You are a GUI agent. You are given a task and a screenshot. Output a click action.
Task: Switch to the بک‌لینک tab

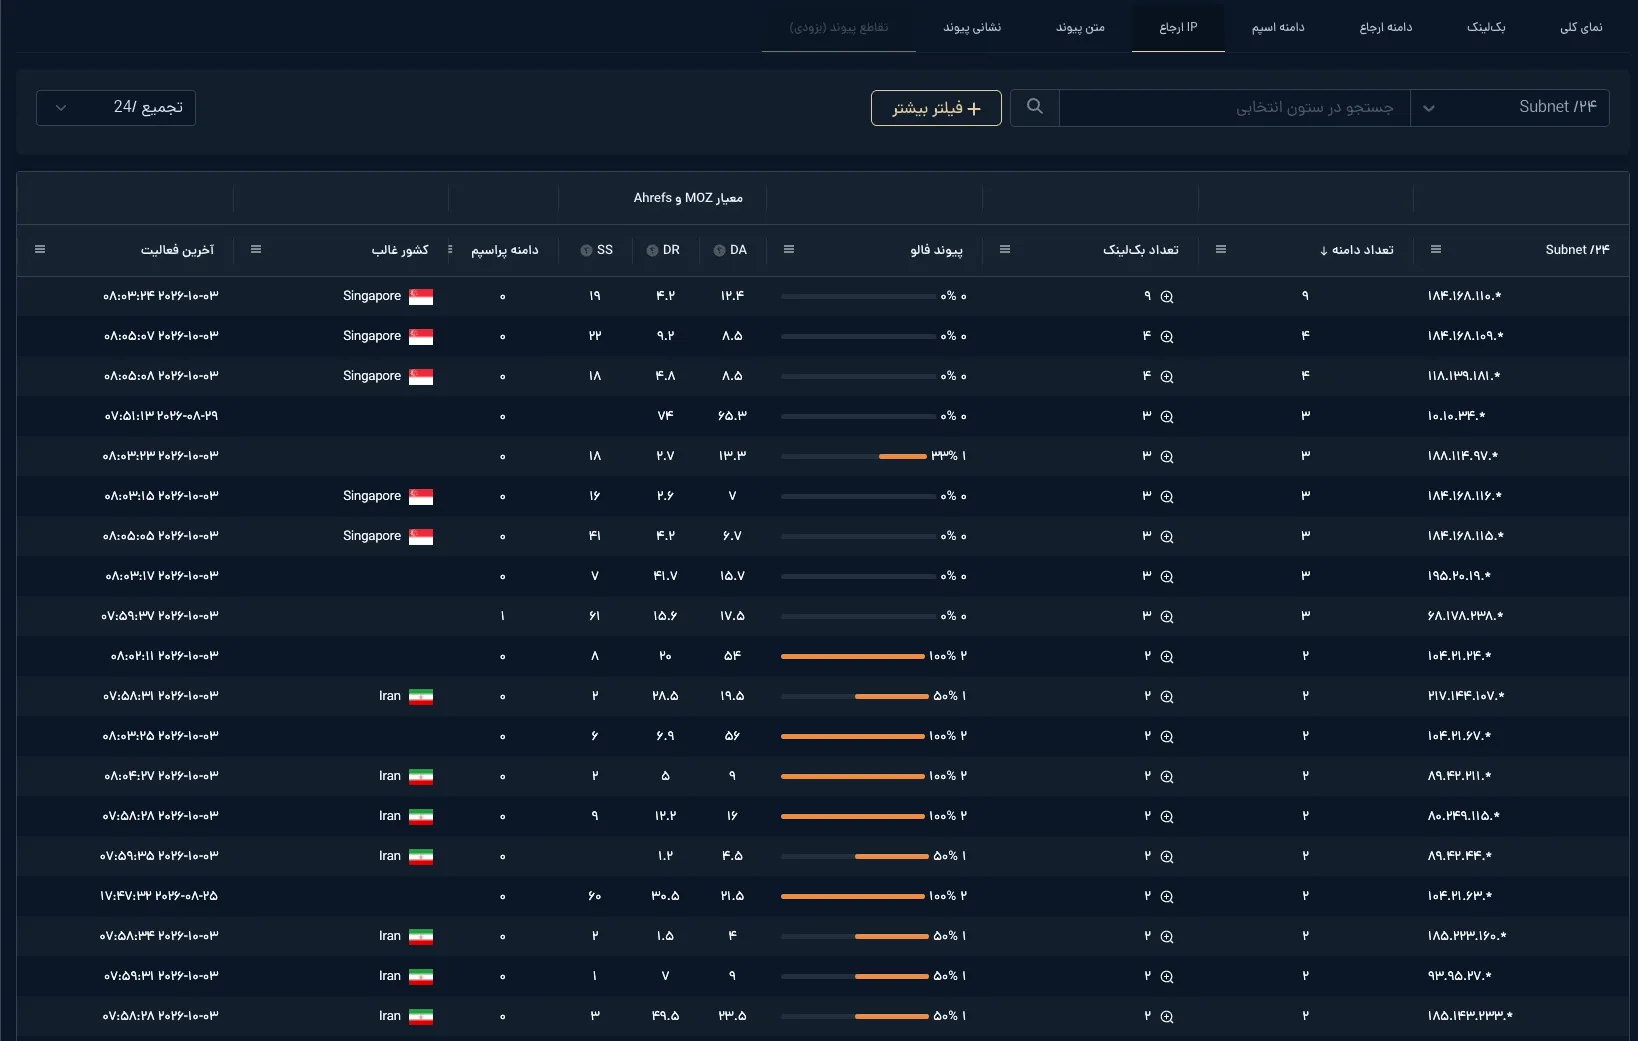[1486, 27]
